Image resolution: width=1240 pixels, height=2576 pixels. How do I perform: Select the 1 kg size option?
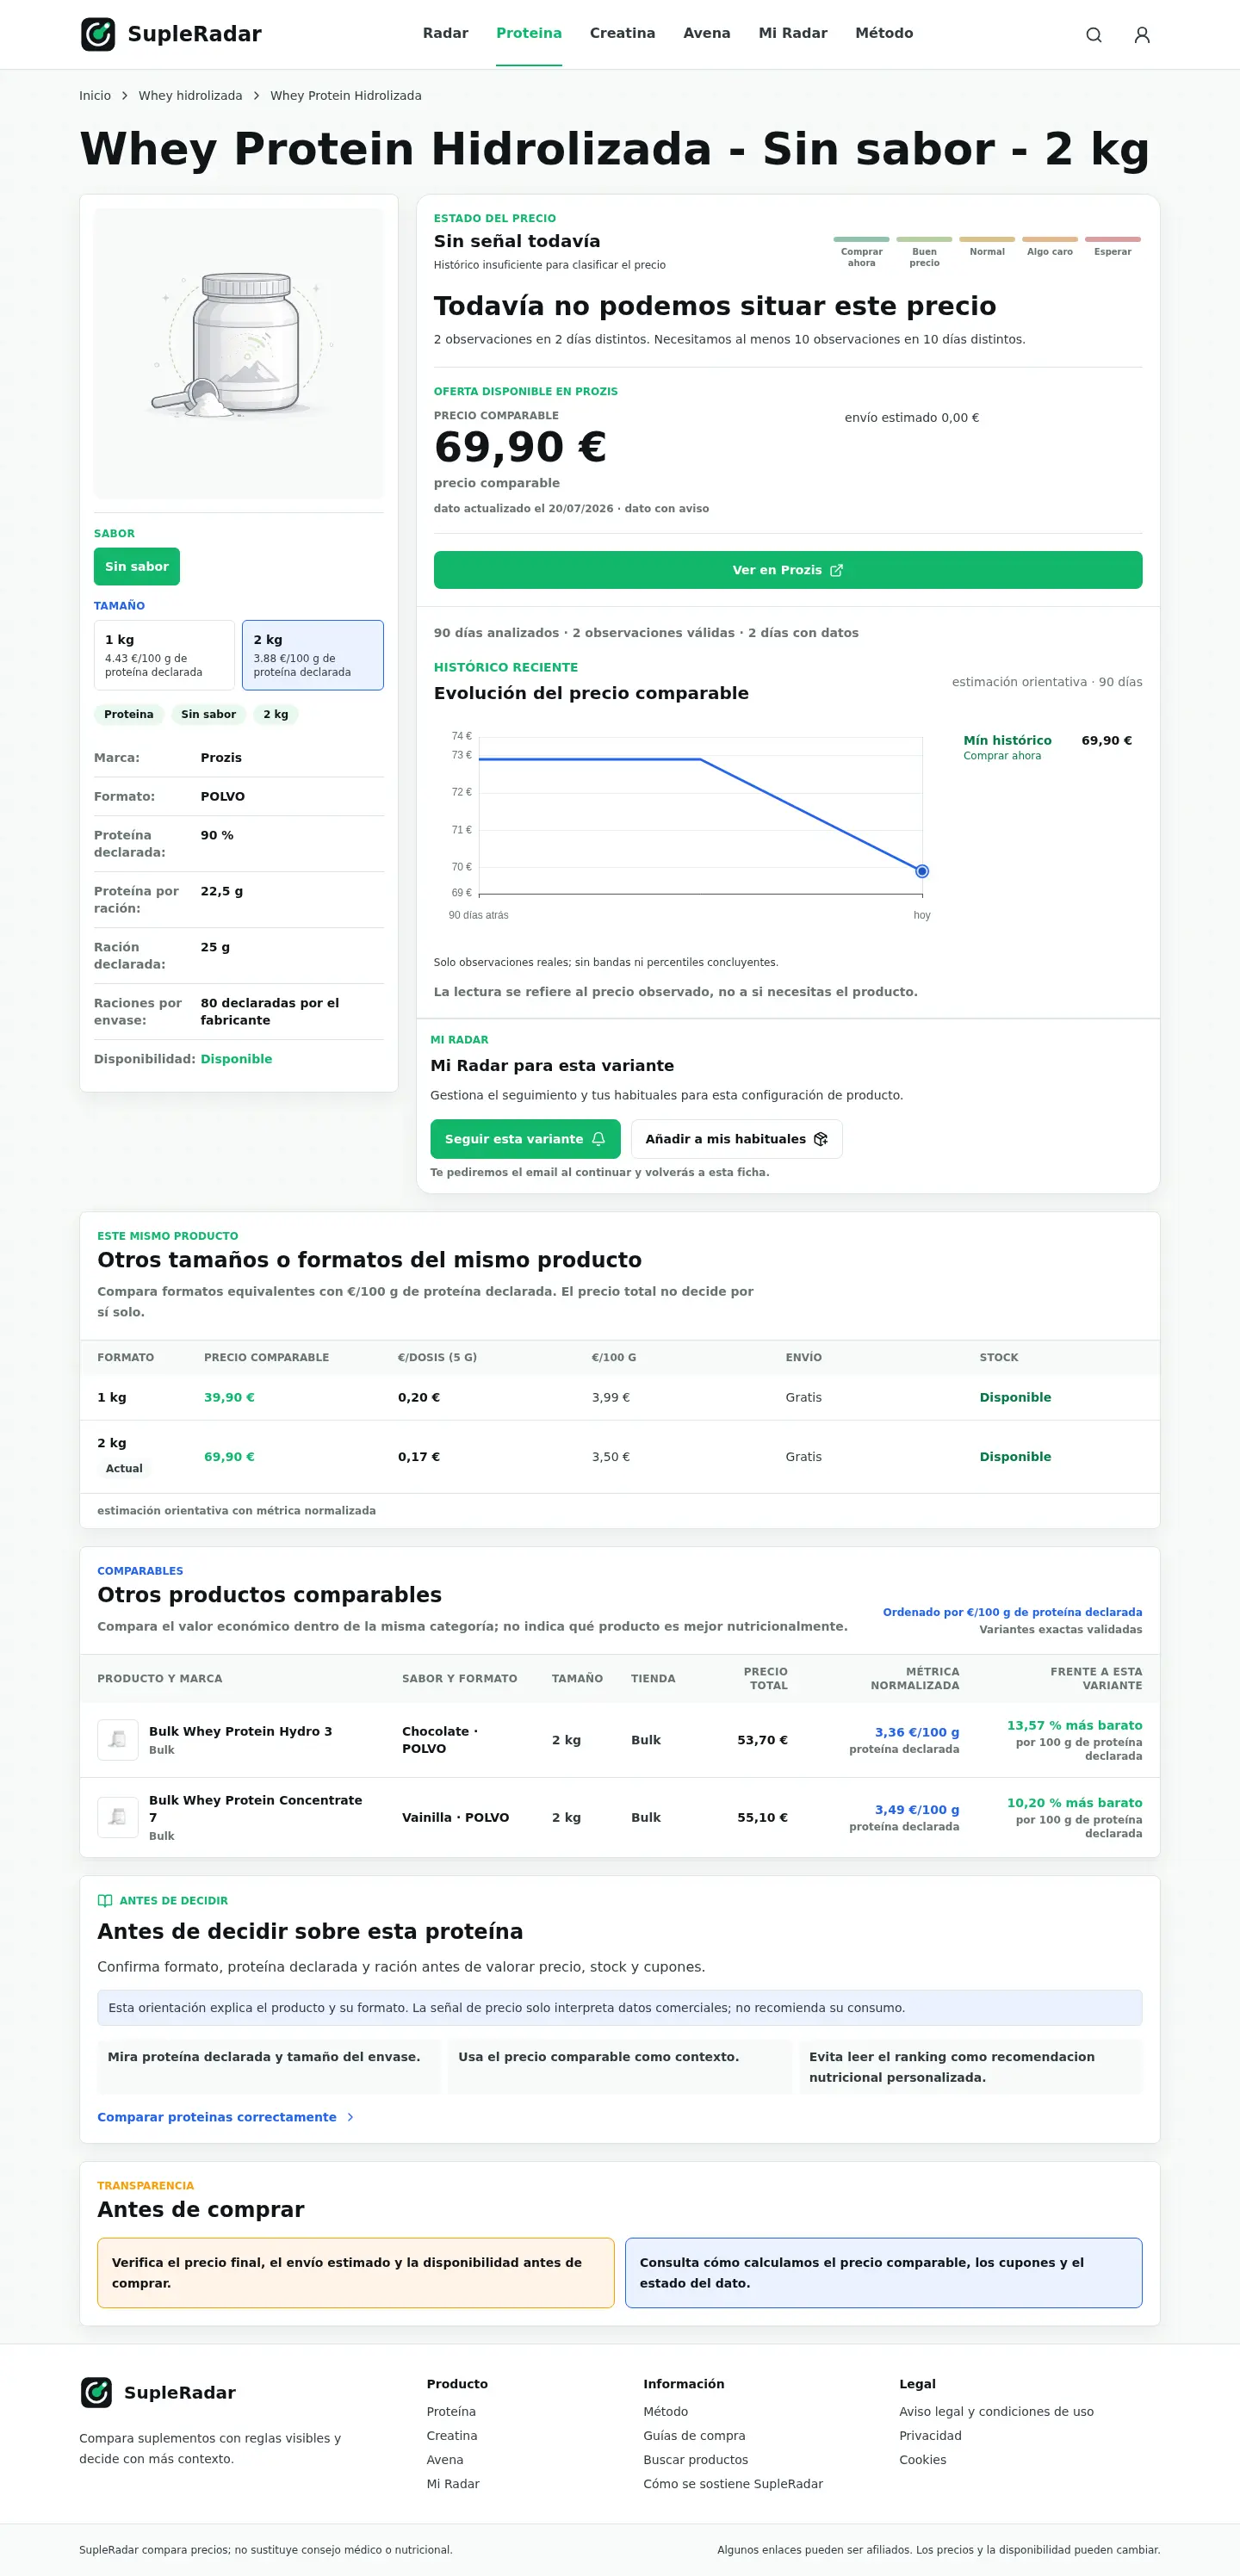(164, 655)
